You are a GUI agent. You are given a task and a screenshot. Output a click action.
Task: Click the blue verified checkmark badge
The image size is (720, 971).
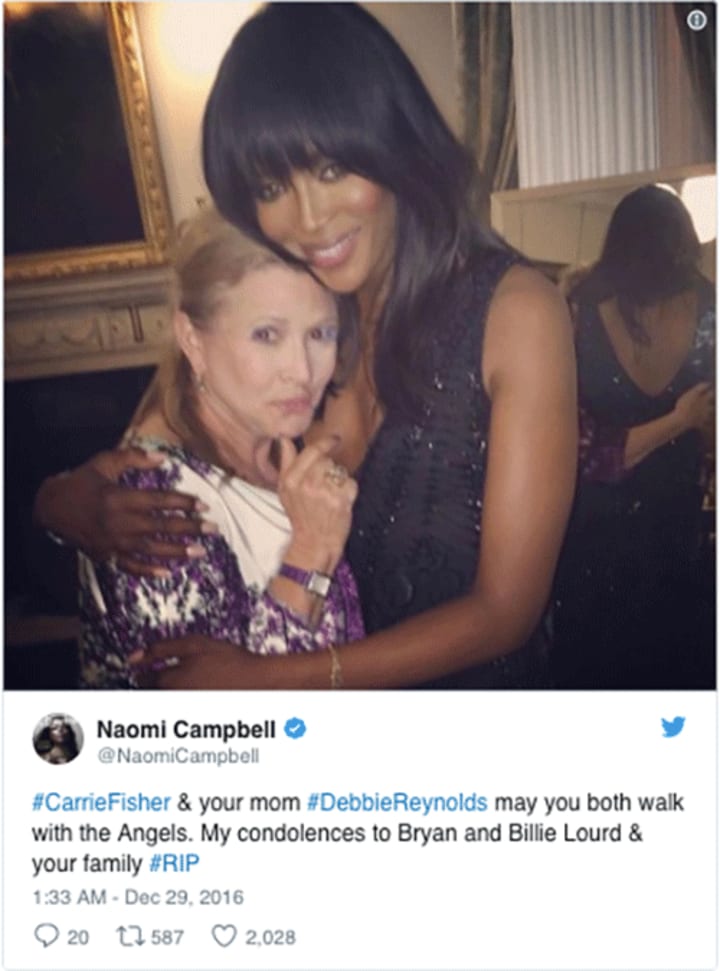pyautogui.click(x=295, y=729)
